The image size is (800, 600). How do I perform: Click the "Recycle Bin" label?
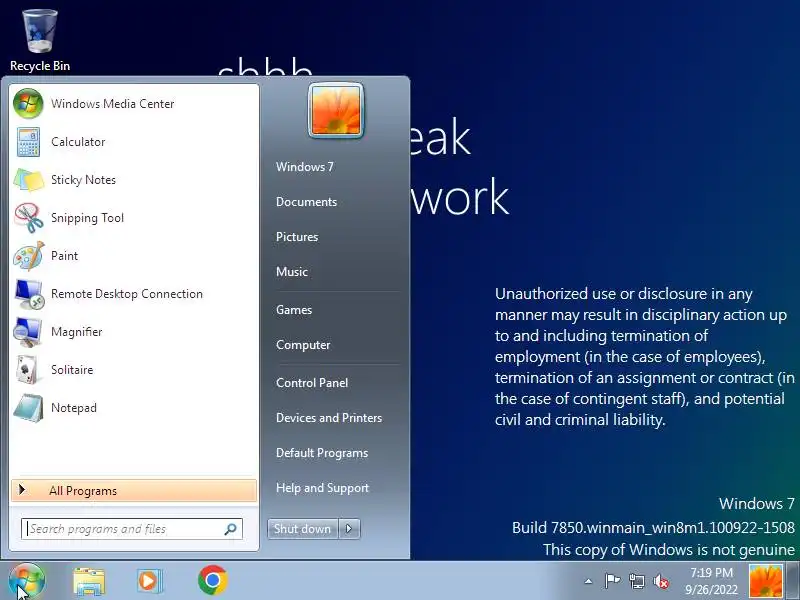click(x=40, y=66)
